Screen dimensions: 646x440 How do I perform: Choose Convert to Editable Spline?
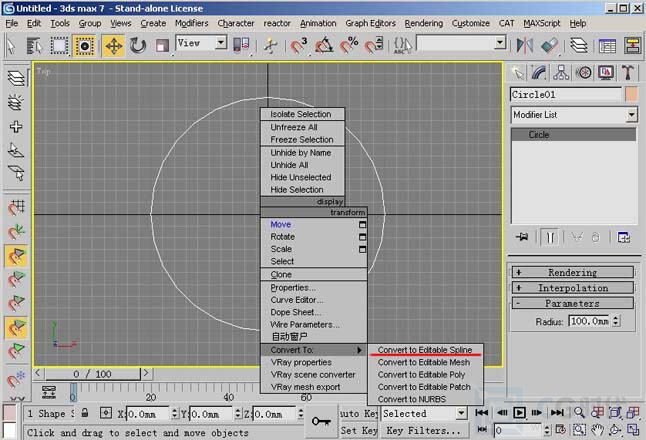point(425,350)
